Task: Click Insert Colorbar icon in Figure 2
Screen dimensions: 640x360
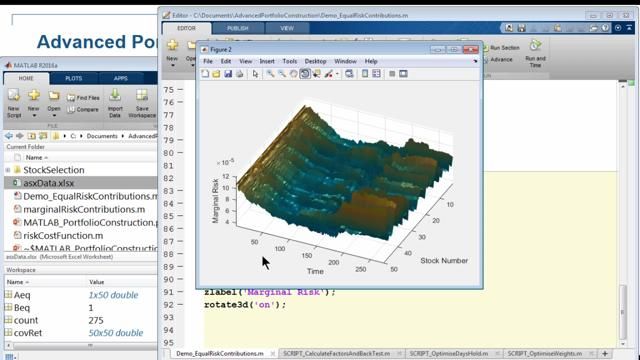Action: [x=365, y=74]
